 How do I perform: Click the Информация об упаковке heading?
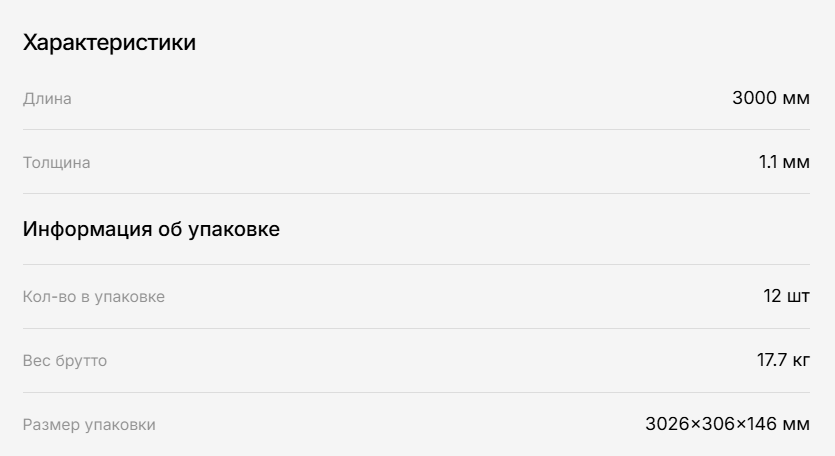tap(151, 230)
